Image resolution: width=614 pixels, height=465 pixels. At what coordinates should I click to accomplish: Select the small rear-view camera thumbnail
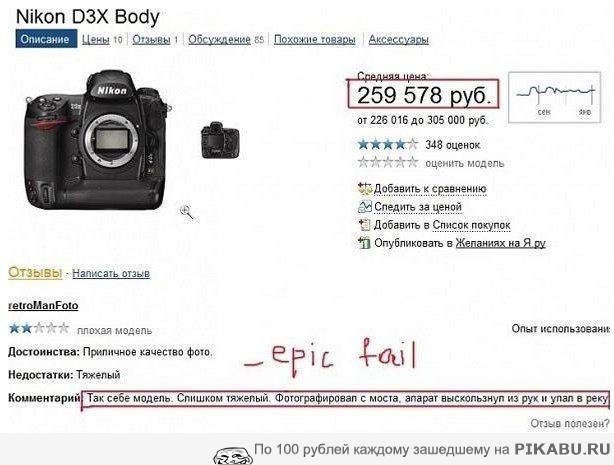(220, 140)
